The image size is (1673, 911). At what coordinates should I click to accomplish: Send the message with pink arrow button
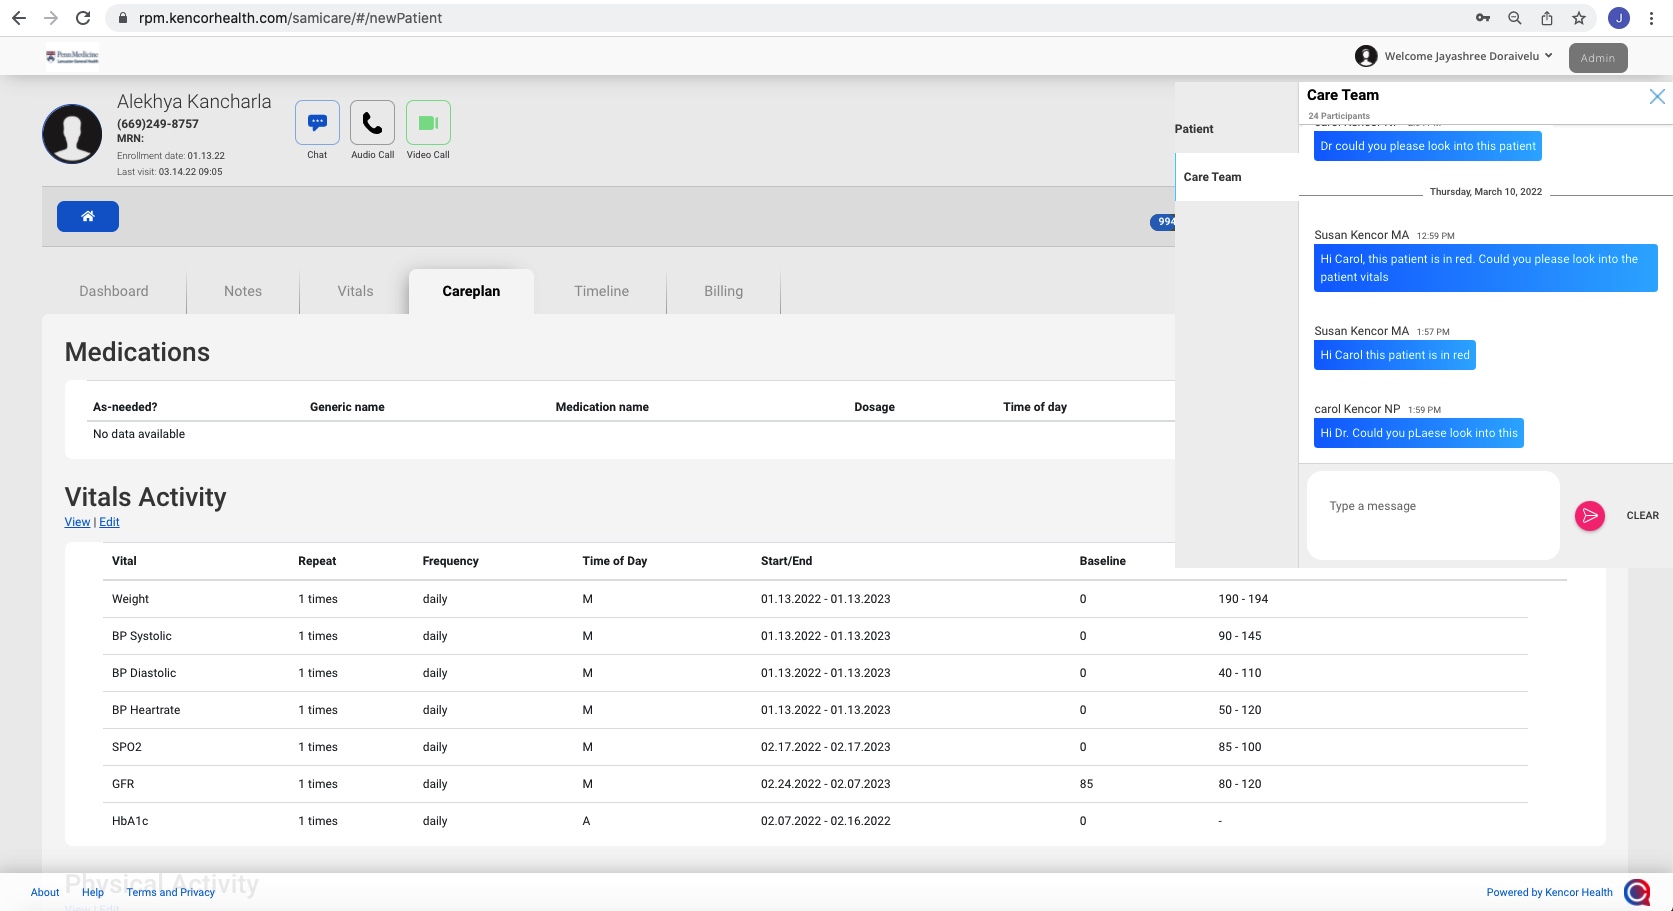coord(1590,516)
